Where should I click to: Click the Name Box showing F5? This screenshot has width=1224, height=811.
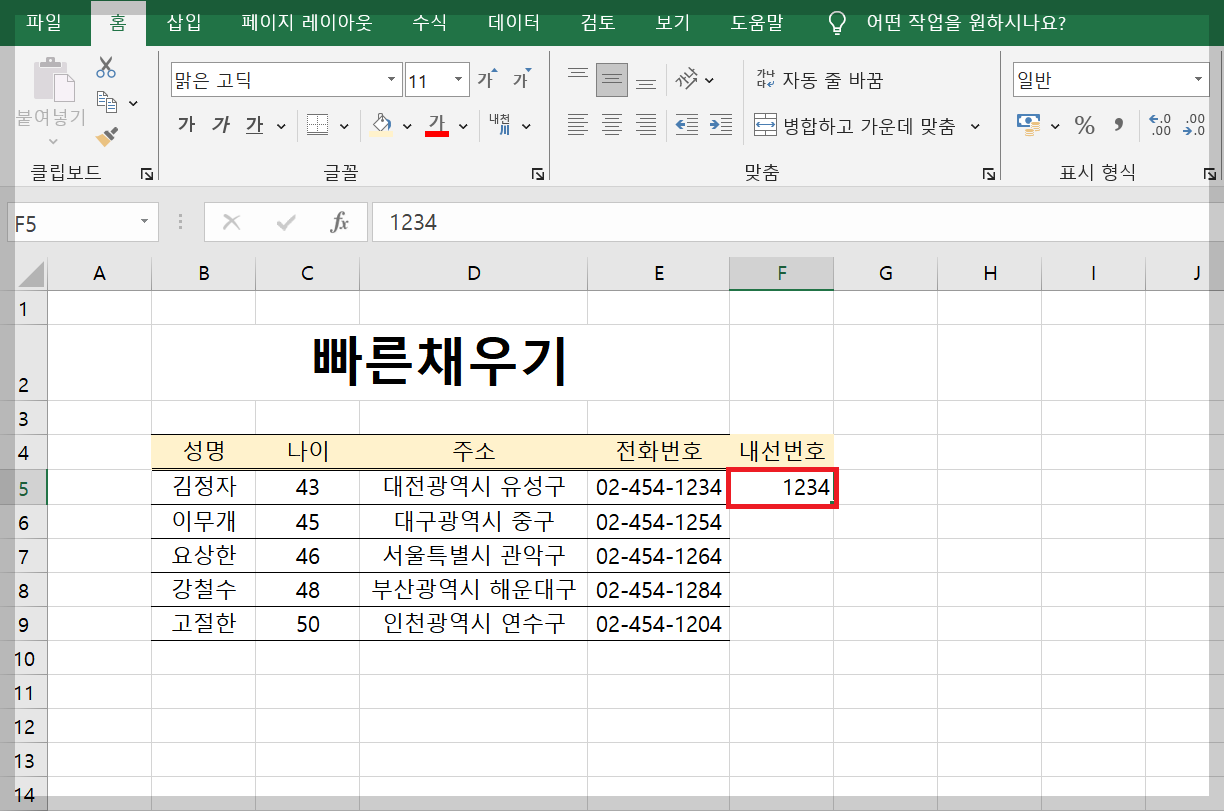pos(75,222)
